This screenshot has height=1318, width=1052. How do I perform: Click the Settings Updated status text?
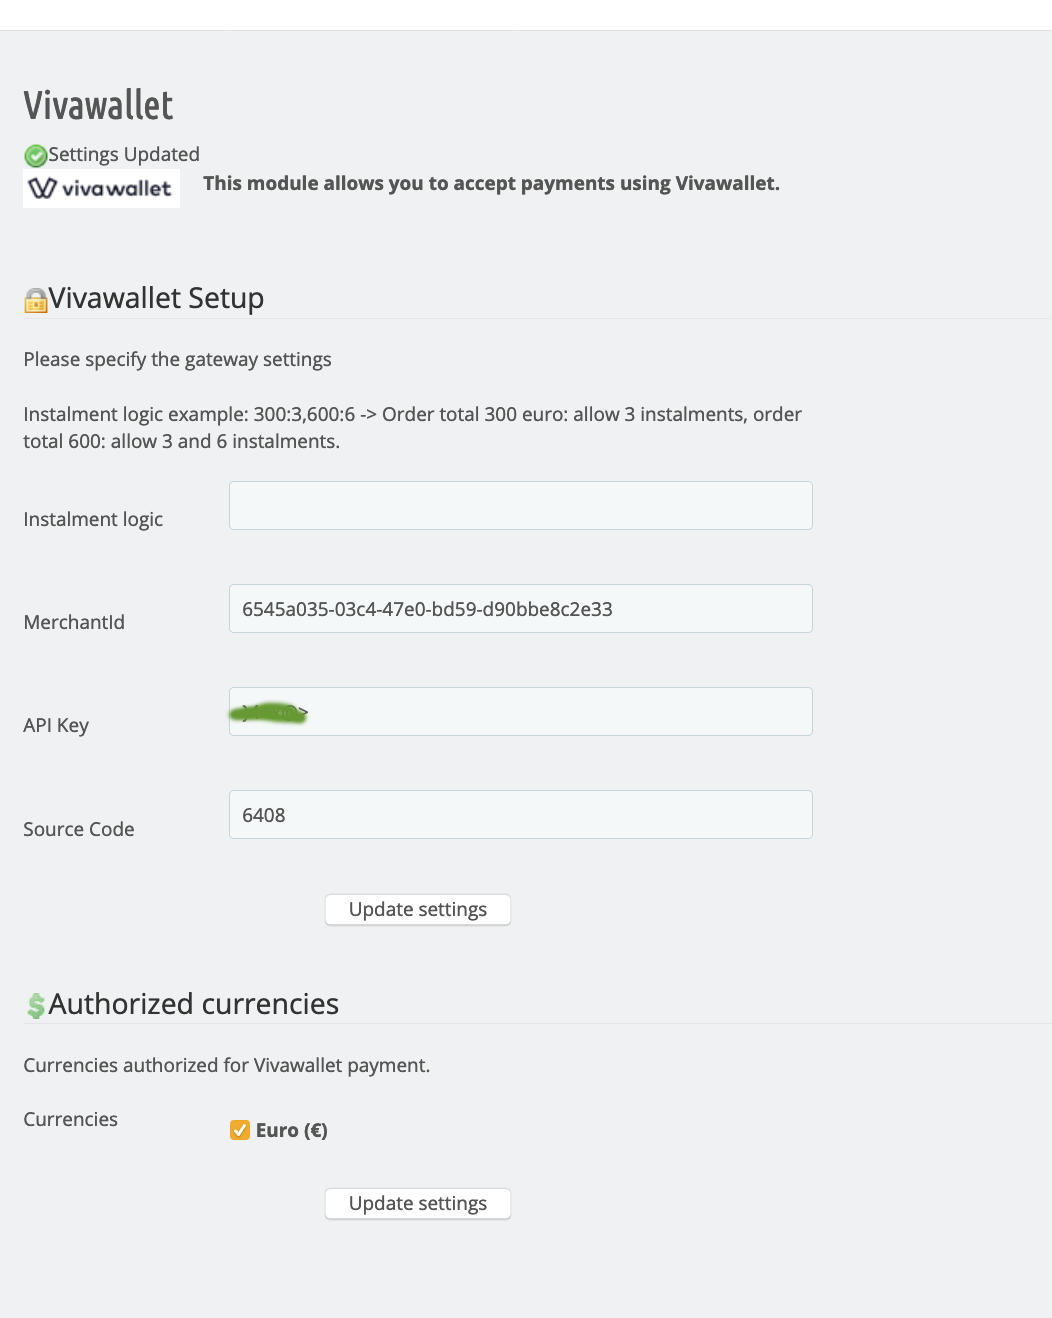coord(124,154)
